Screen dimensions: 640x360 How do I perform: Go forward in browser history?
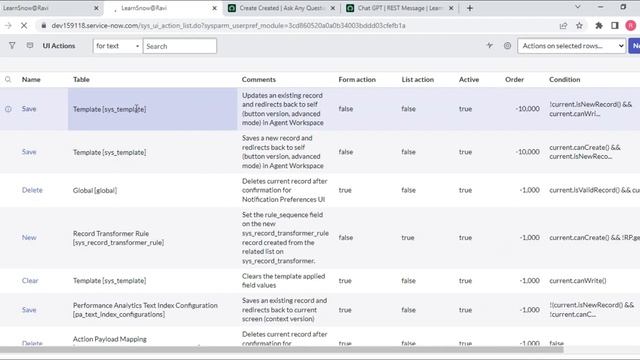[8, 25]
